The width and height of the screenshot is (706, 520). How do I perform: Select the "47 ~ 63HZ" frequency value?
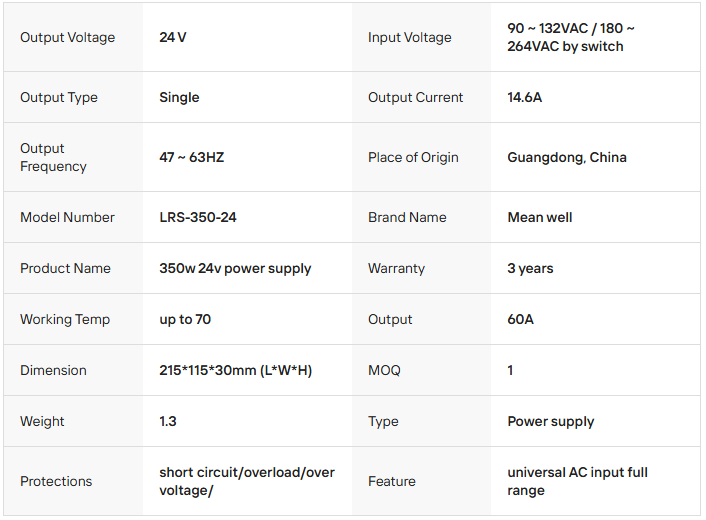click(x=191, y=158)
